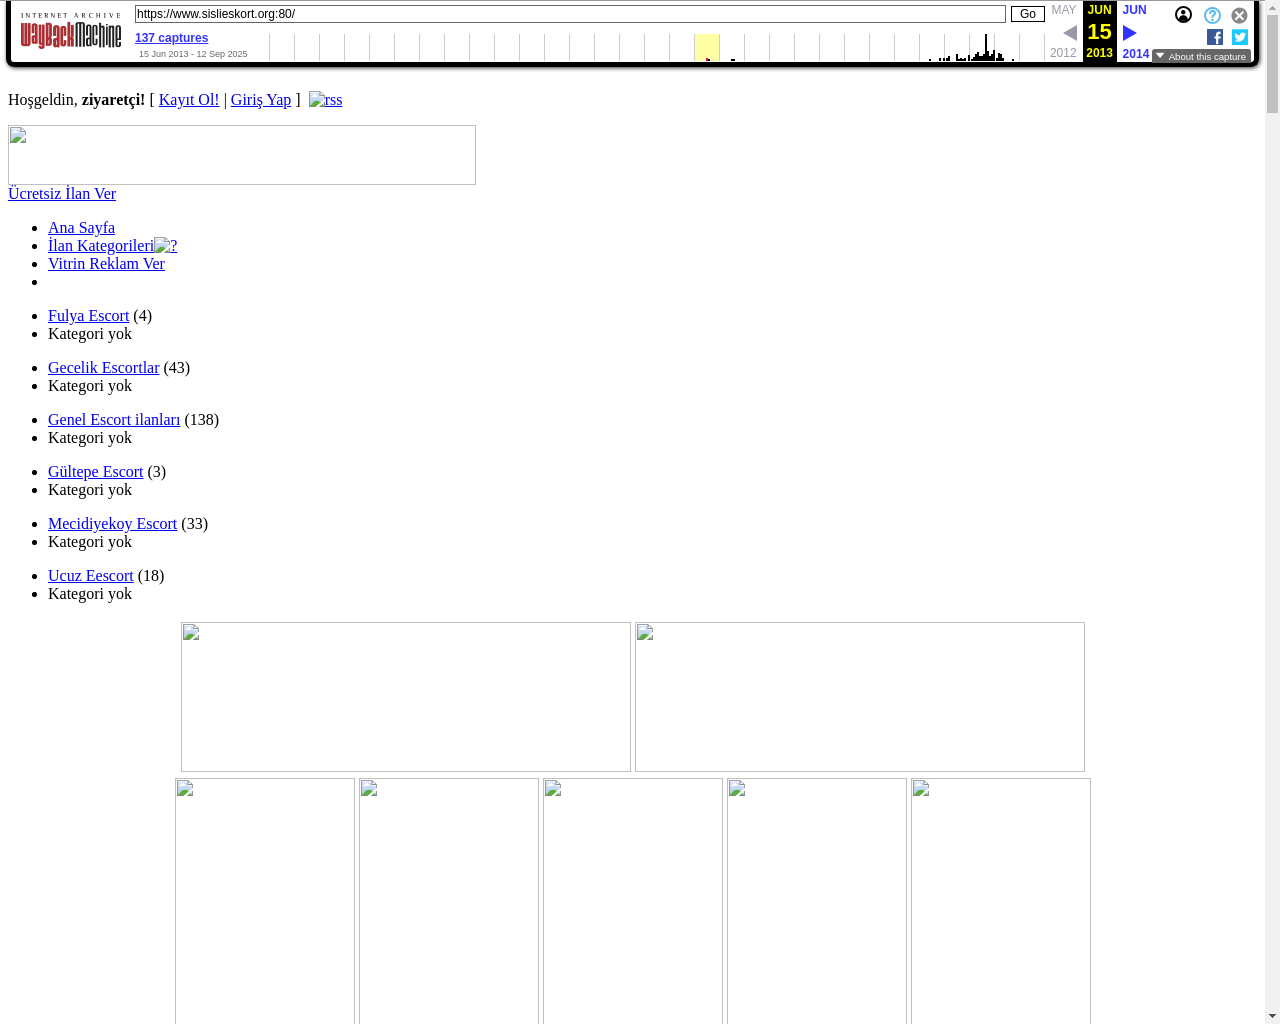
Task: Click the icon beside İlan Kategorileri
Action: click(165, 246)
